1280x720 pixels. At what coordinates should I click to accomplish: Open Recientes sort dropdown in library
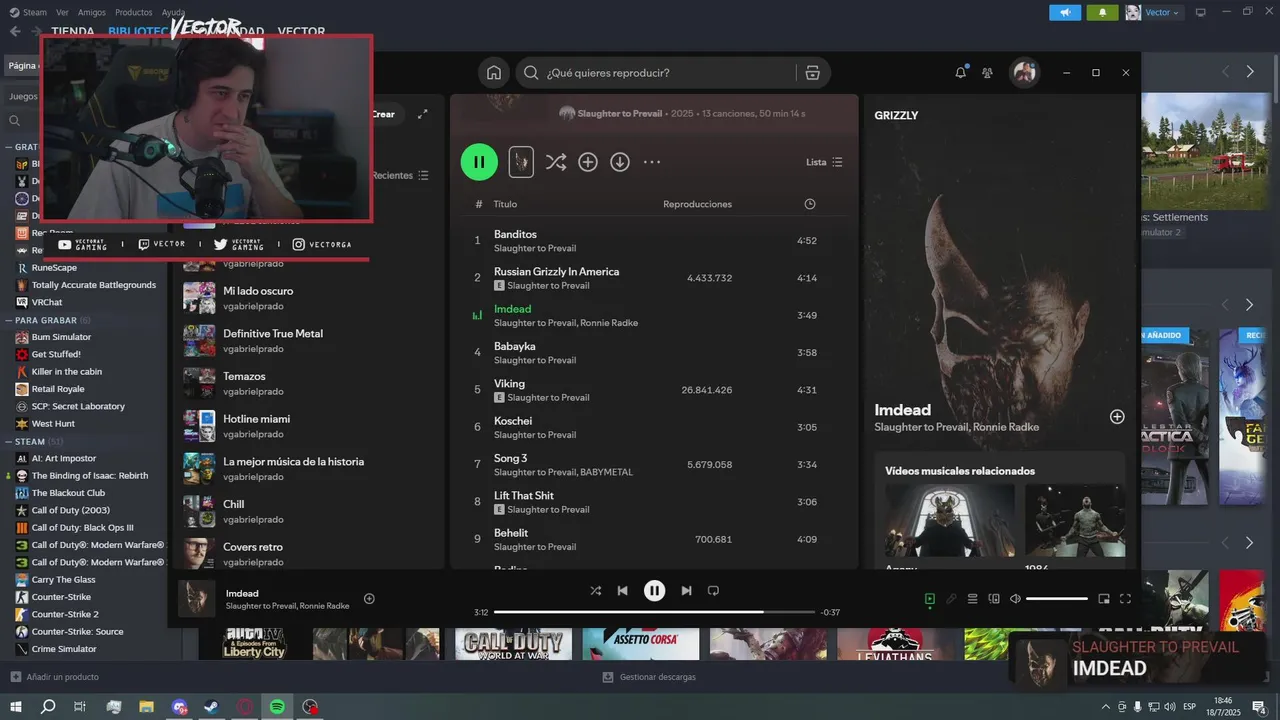click(x=401, y=175)
